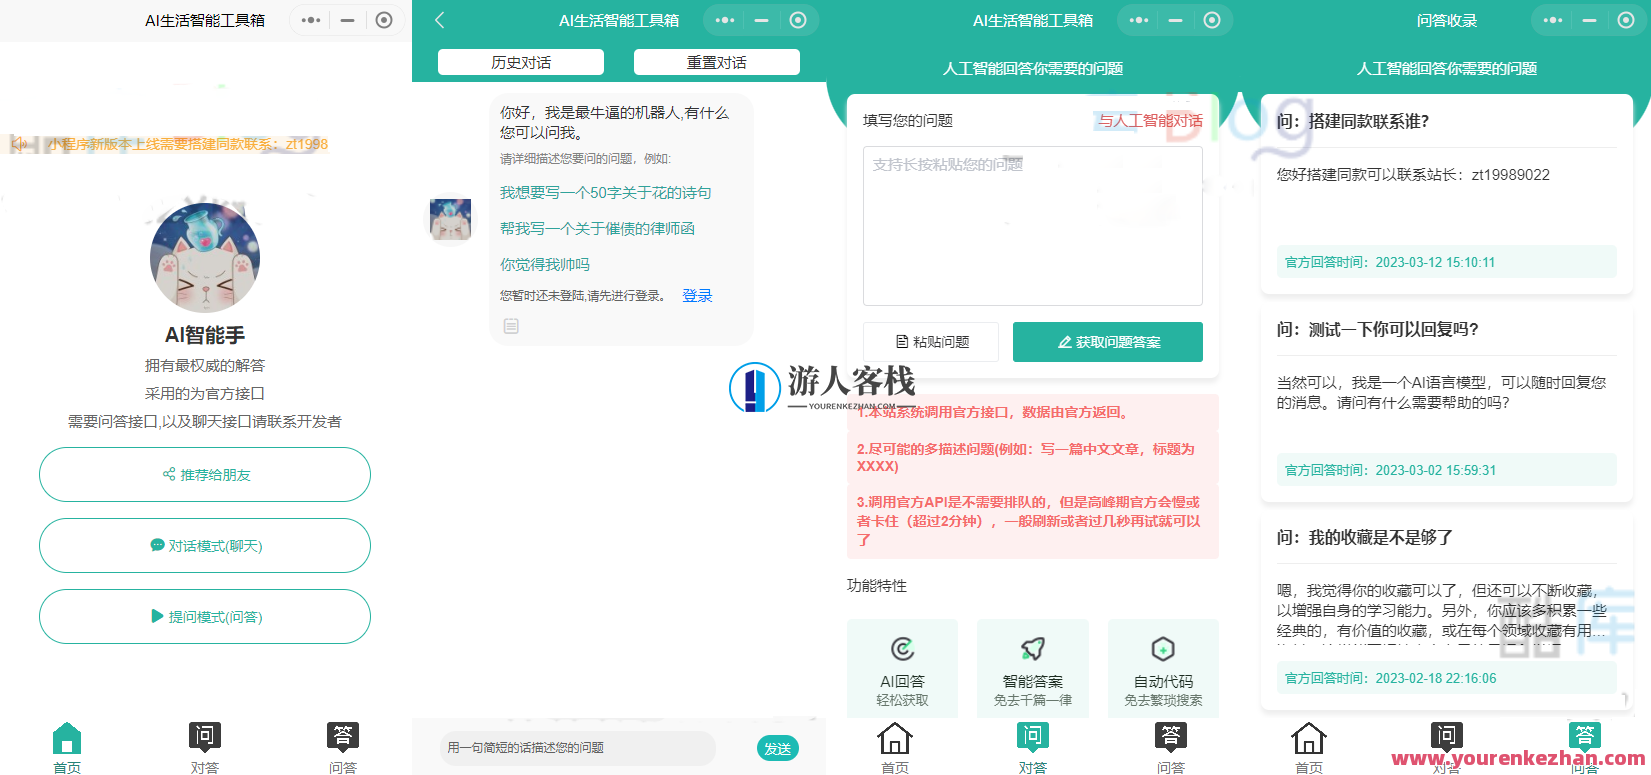The image size is (1651, 775).
Task: Select the AI回答 feature card
Action: (x=902, y=668)
